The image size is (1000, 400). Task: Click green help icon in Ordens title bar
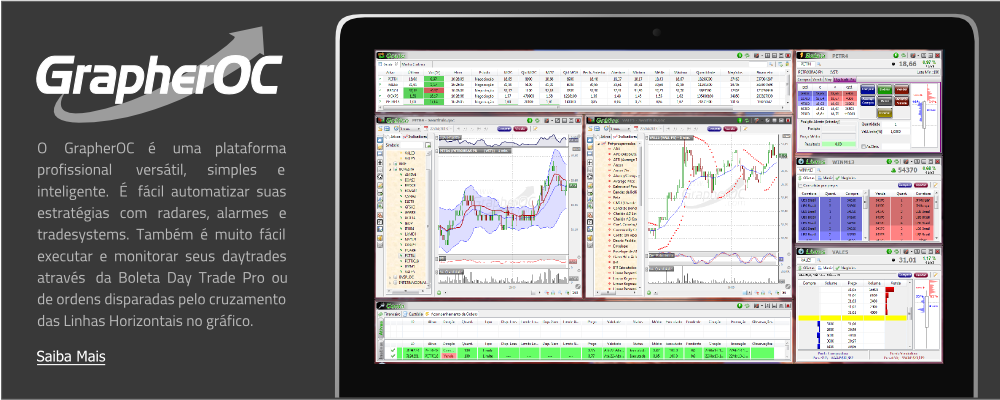click(x=740, y=306)
